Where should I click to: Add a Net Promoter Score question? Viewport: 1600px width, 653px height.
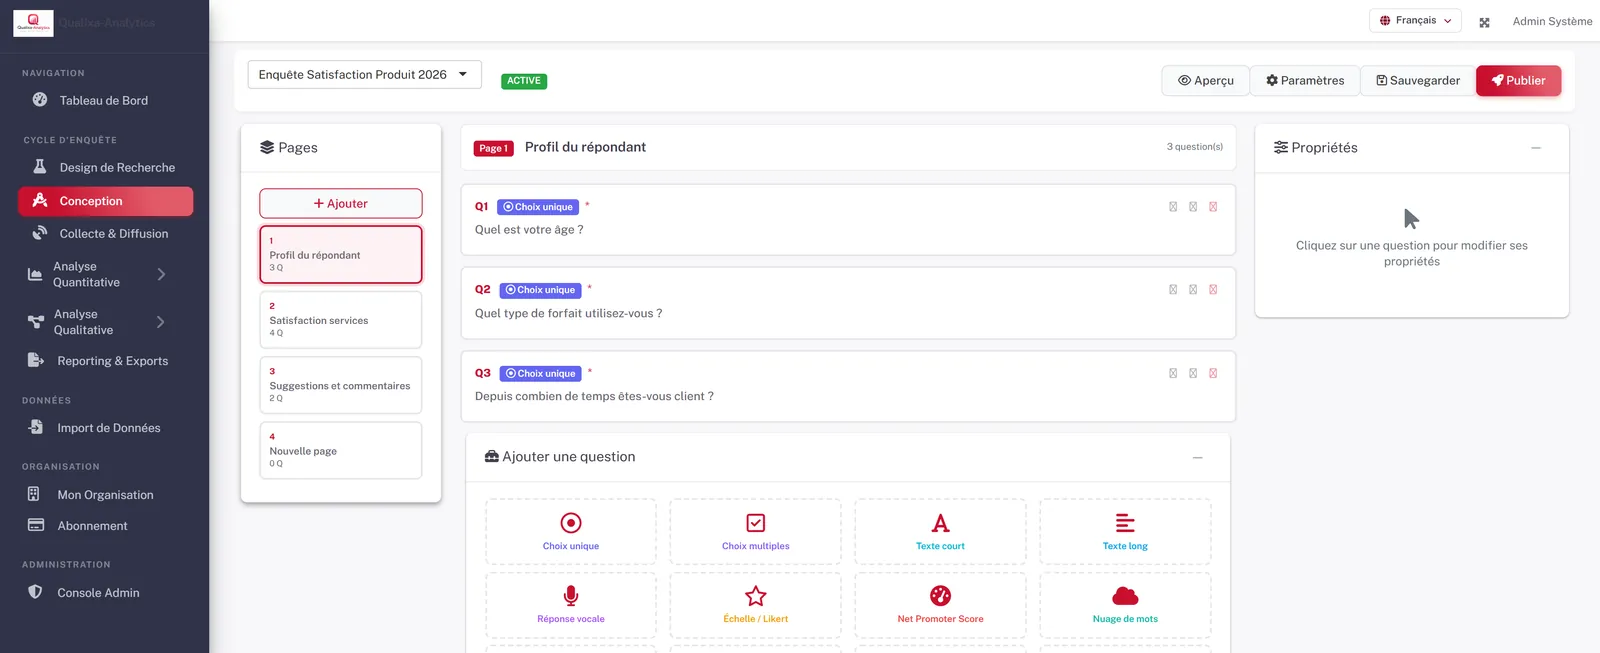pos(940,605)
